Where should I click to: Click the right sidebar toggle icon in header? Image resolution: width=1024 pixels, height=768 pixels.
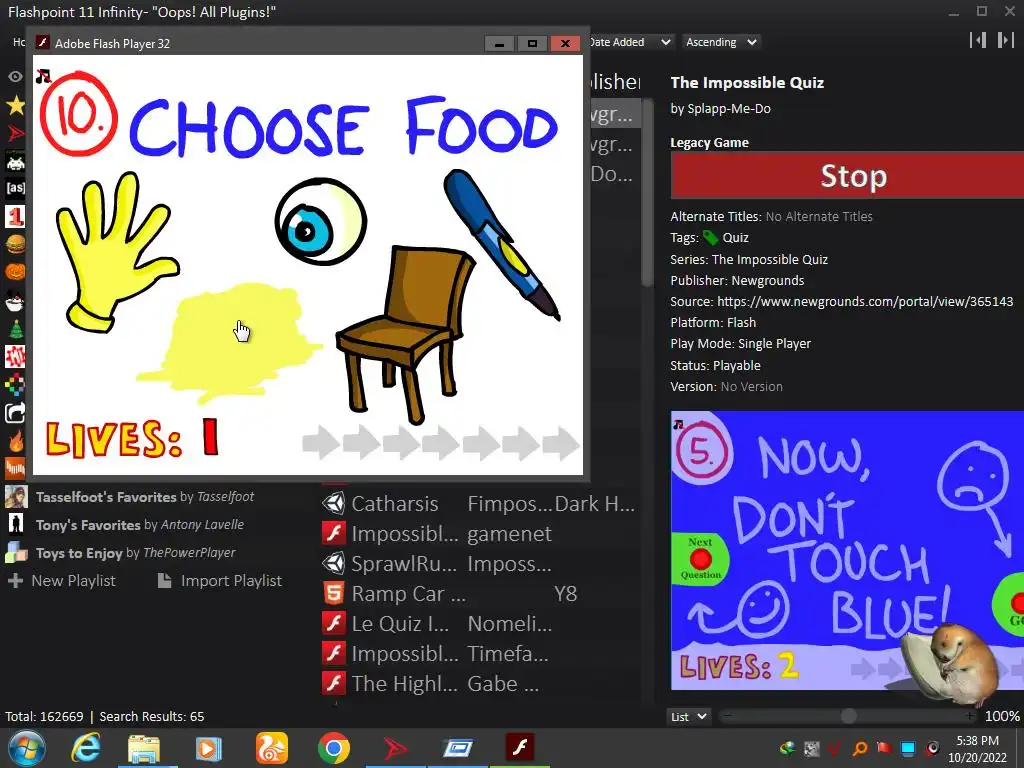click(x=1005, y=40)
